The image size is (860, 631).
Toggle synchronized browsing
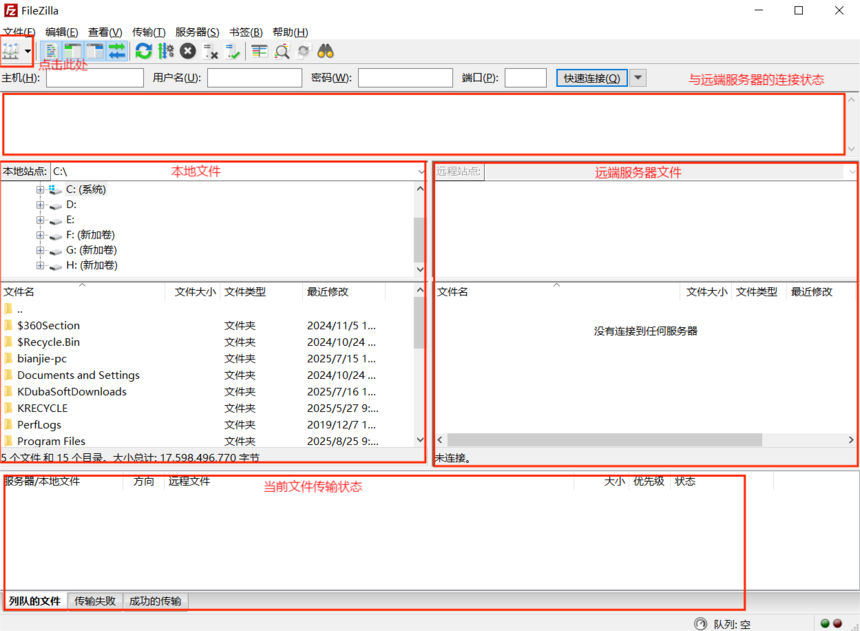[x=302, y=51]
